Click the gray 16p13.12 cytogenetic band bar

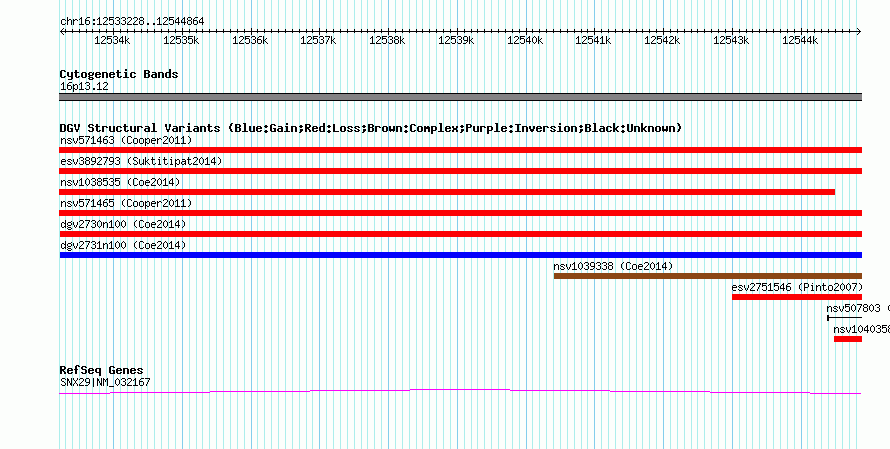(x=460, y=97)
